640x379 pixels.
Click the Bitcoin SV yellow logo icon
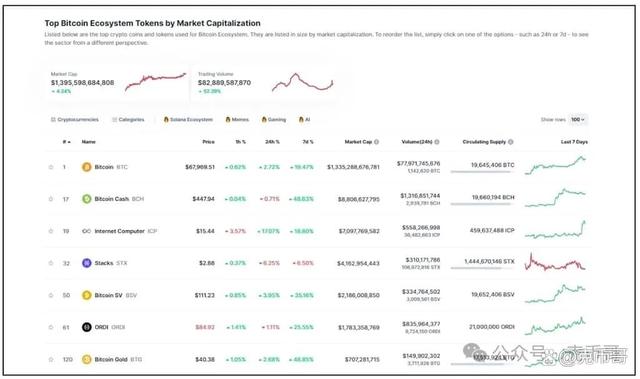[x=87, y=295]
